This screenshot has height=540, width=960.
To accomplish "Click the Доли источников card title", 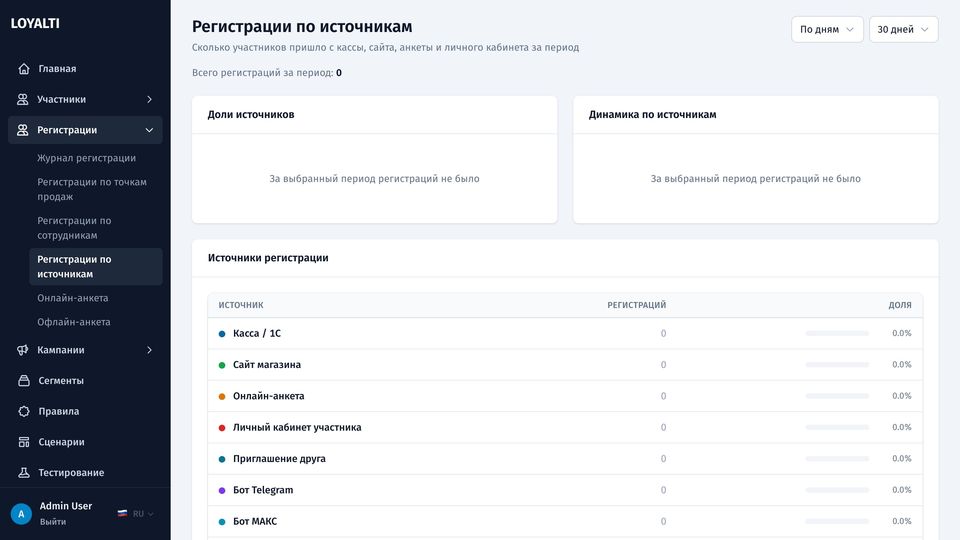I will (x=251, y=114).
